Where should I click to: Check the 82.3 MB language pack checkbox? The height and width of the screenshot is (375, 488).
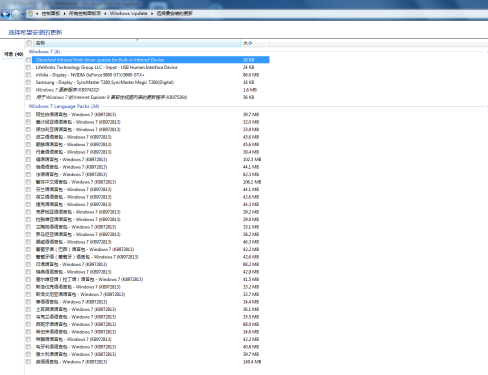pyautogui.click(x=28, y=174)
